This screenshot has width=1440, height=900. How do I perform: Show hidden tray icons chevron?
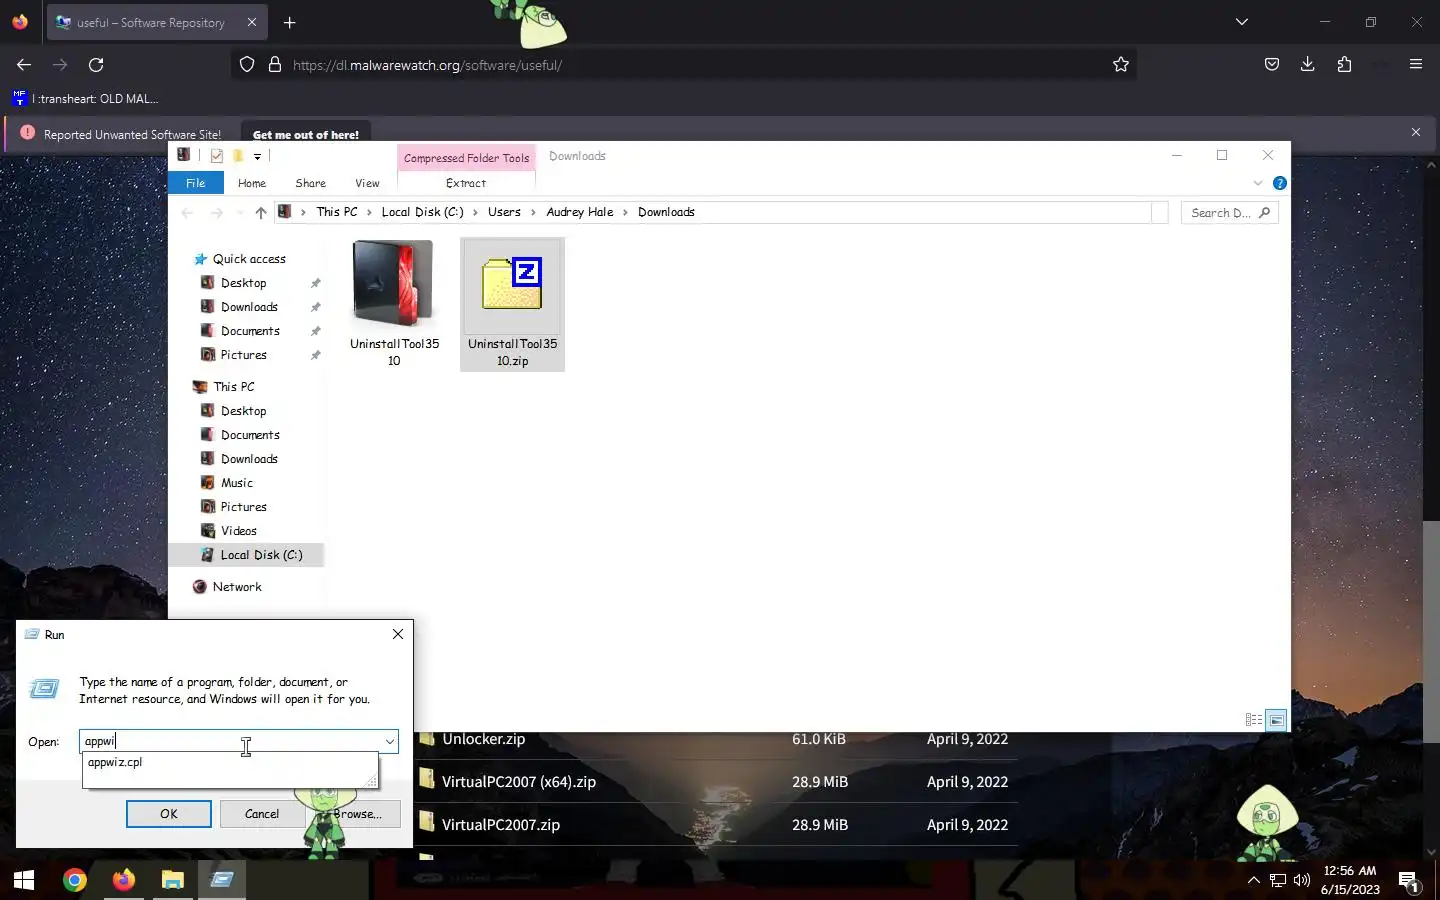tap(1254, 880)
